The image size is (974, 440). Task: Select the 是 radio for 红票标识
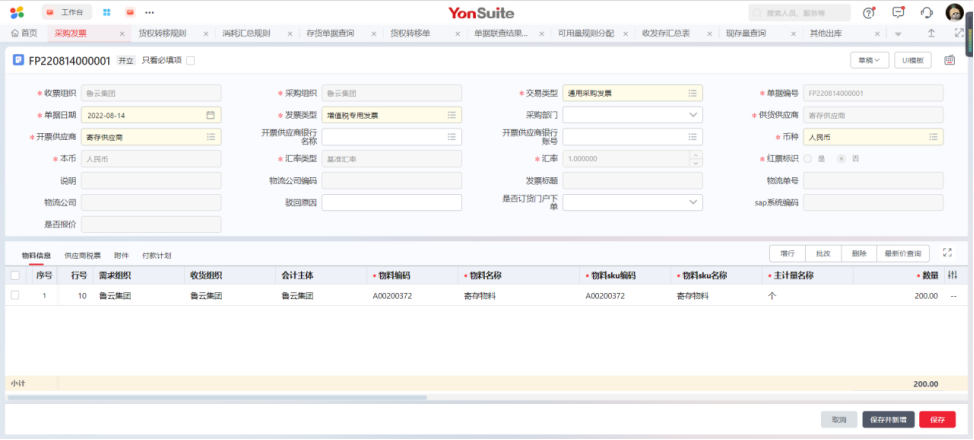point(809,159)
